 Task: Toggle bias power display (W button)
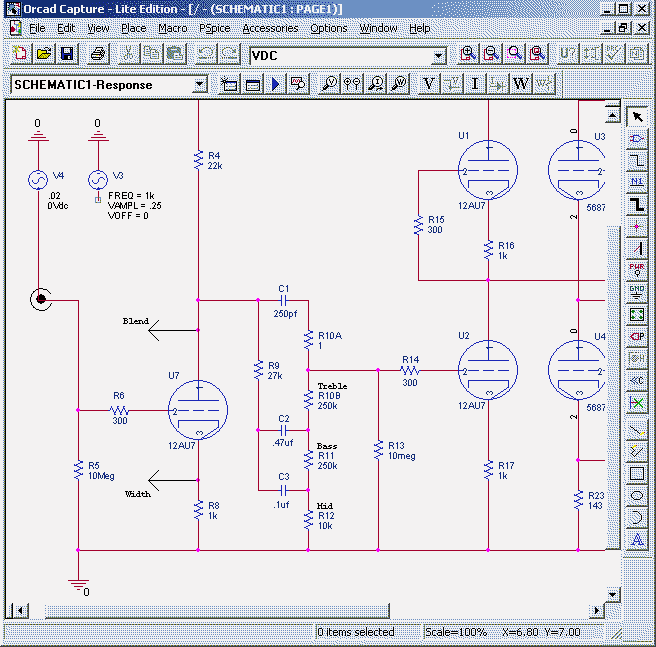[520, 84]
